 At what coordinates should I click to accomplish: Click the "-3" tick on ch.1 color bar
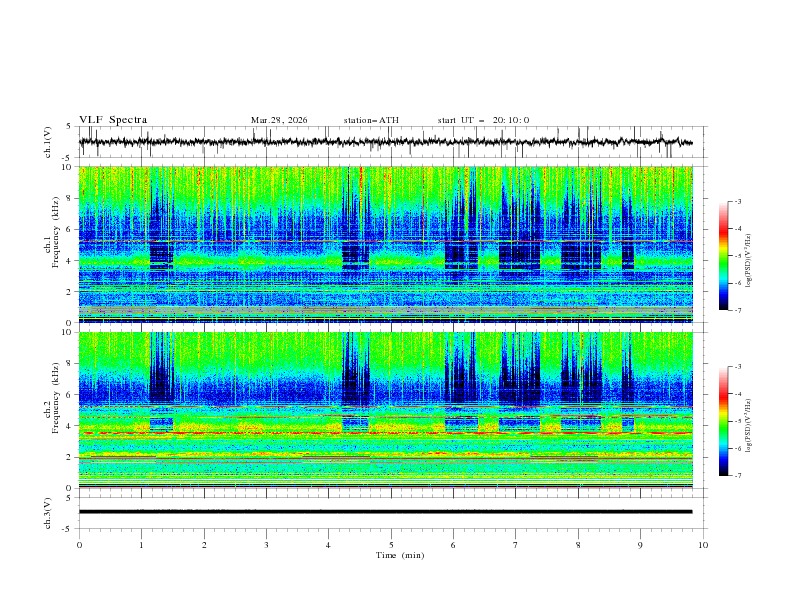[737, 201]
